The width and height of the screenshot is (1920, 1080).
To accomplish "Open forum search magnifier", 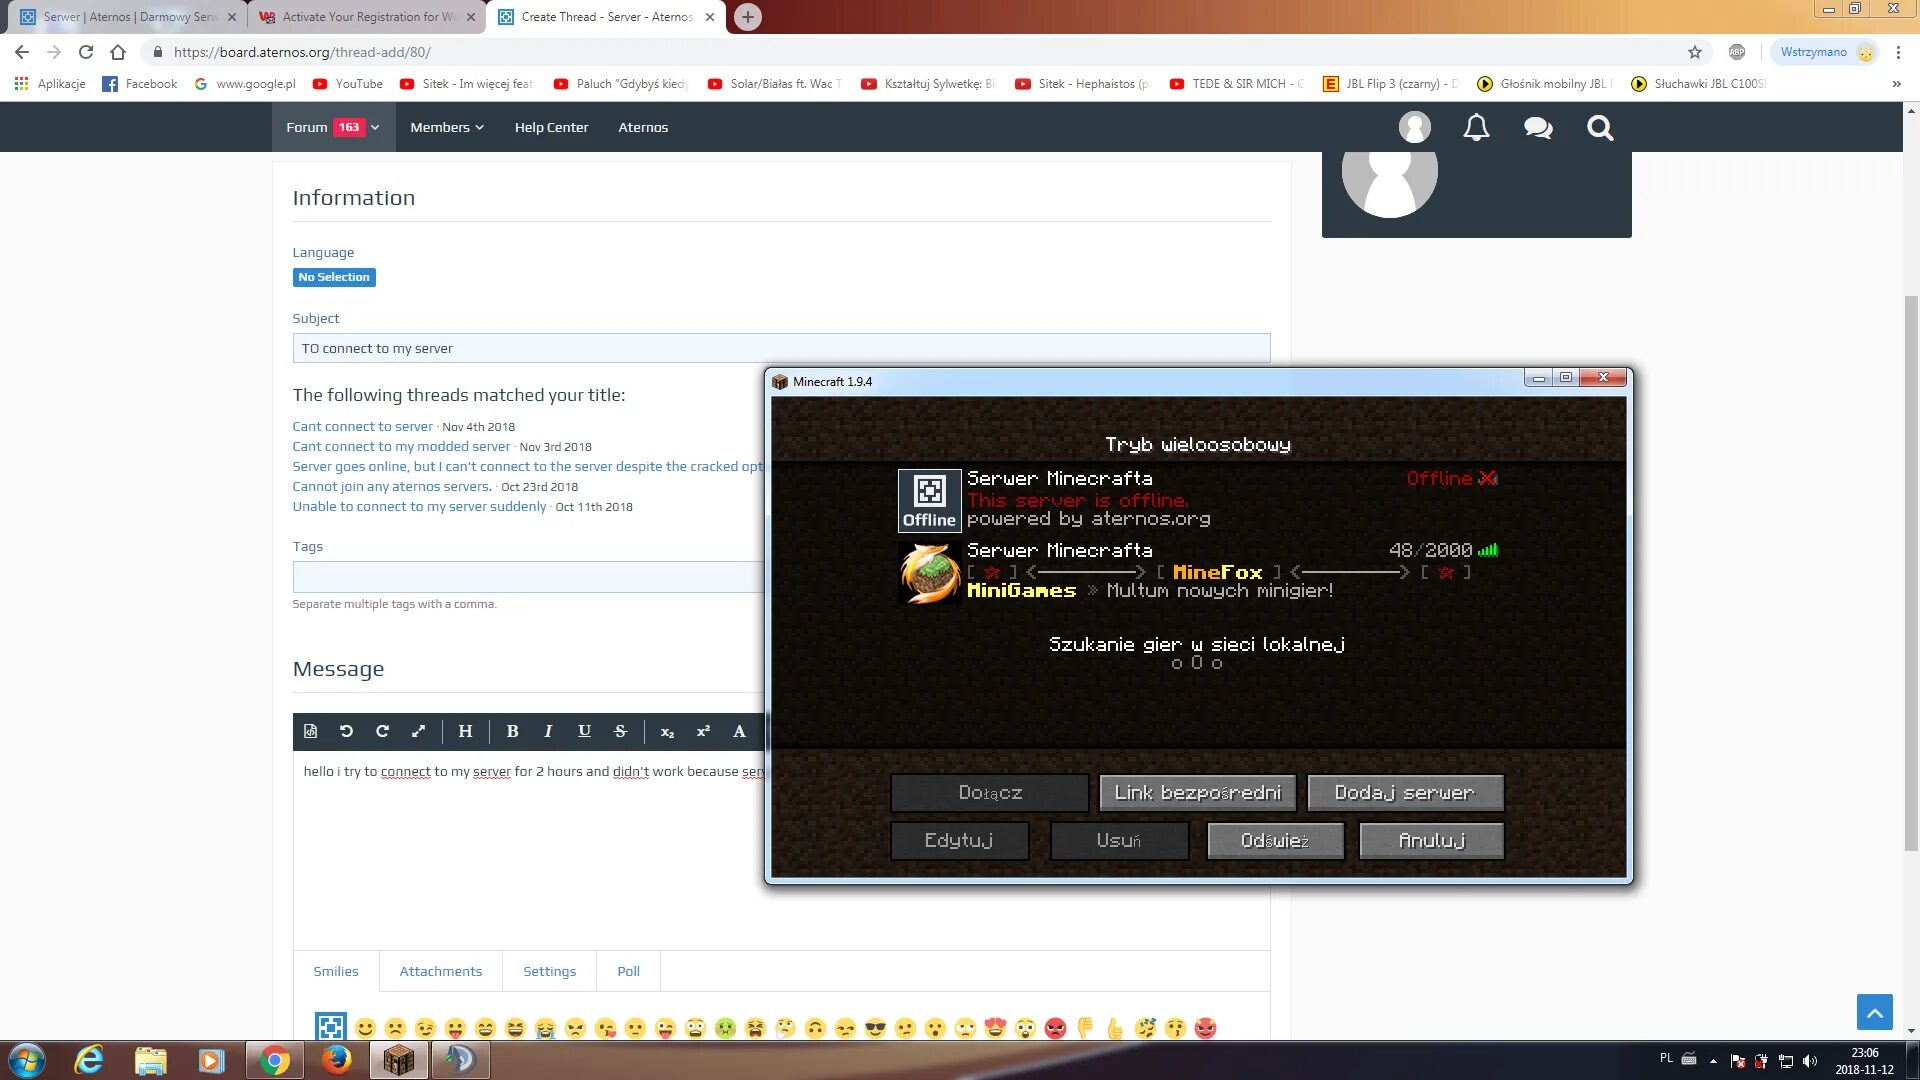I will [1600, 127].
